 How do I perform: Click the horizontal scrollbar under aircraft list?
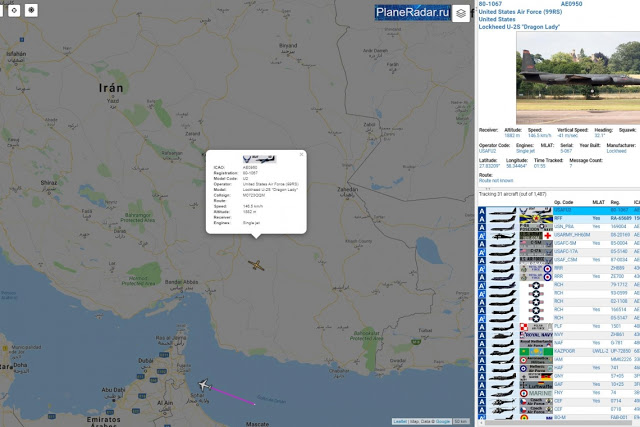tap(559, 423)
